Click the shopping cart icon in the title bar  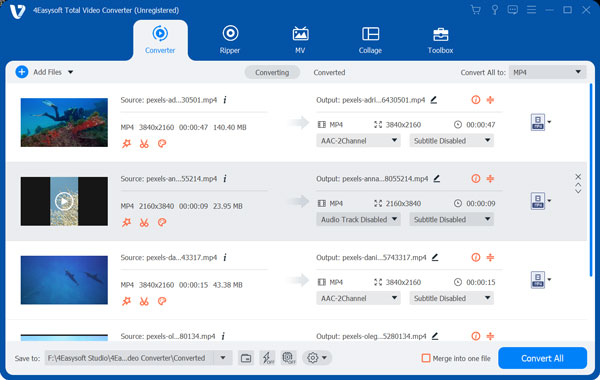point(476,10)
